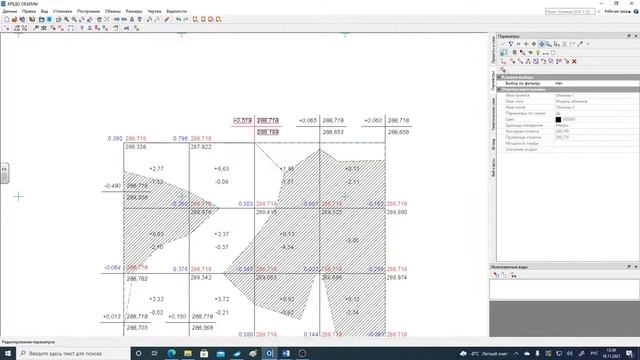Viewport: 640px width, 360px height.
Task: Open the Размеры menu
Action: point(134,11)
